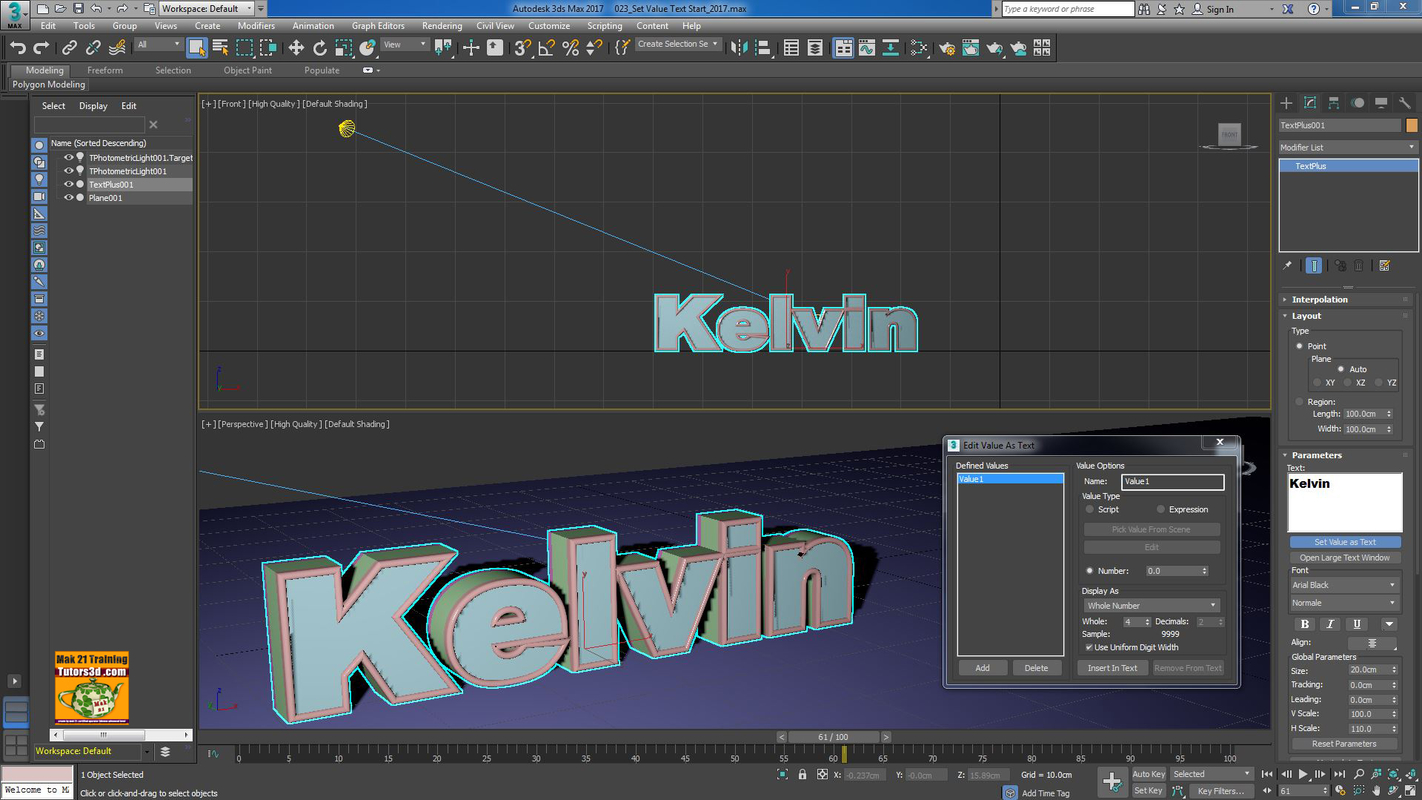1422x800 pixels.
Task: Click the Play Animation button
Action: [x=1303, y=774]
